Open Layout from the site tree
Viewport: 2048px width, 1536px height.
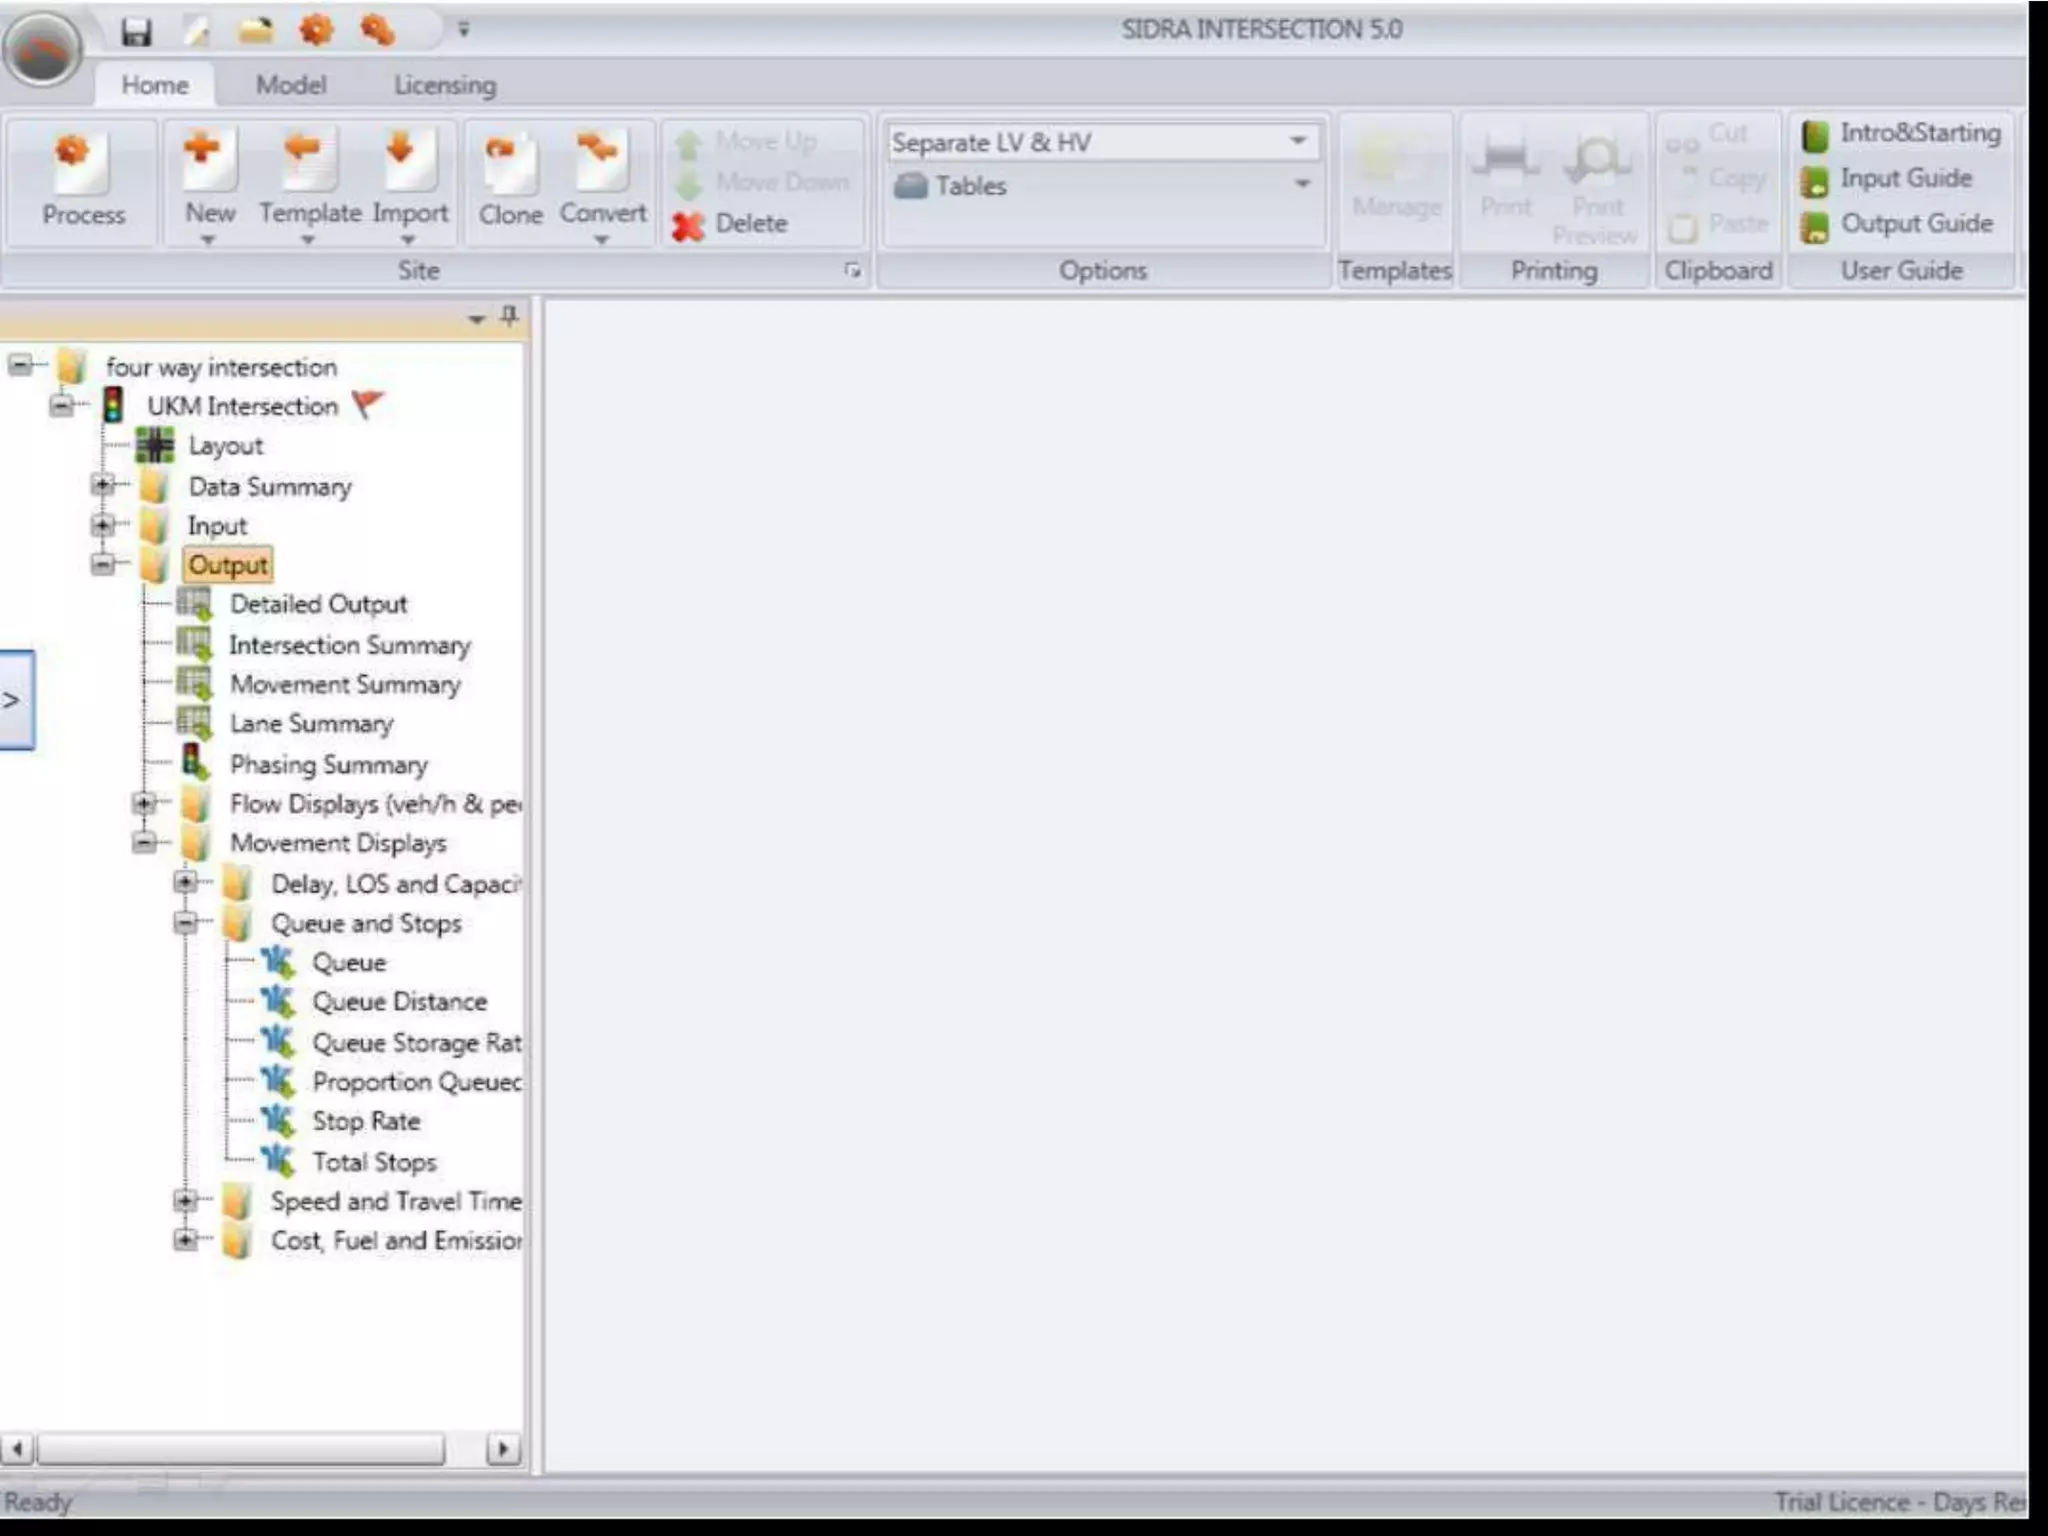[224, 446]
